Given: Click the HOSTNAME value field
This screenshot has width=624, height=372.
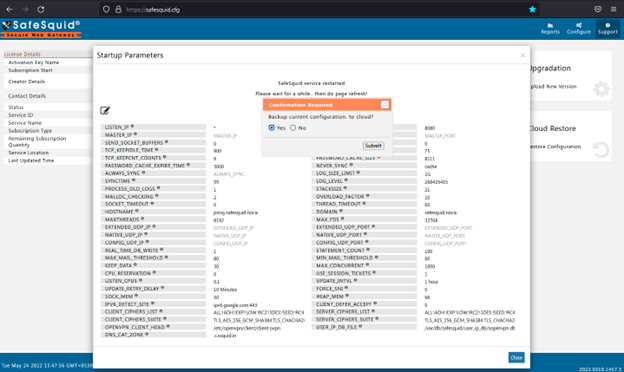Looking at the screenshot, I should click(259, 212).
